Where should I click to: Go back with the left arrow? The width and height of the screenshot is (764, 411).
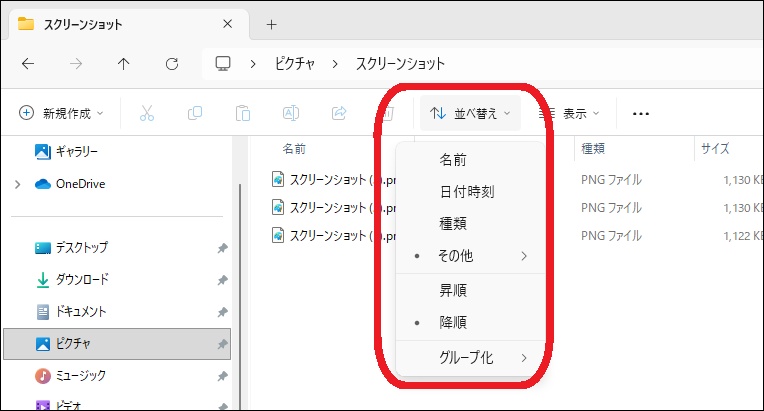pyautogui.click(x=28, y=64)
